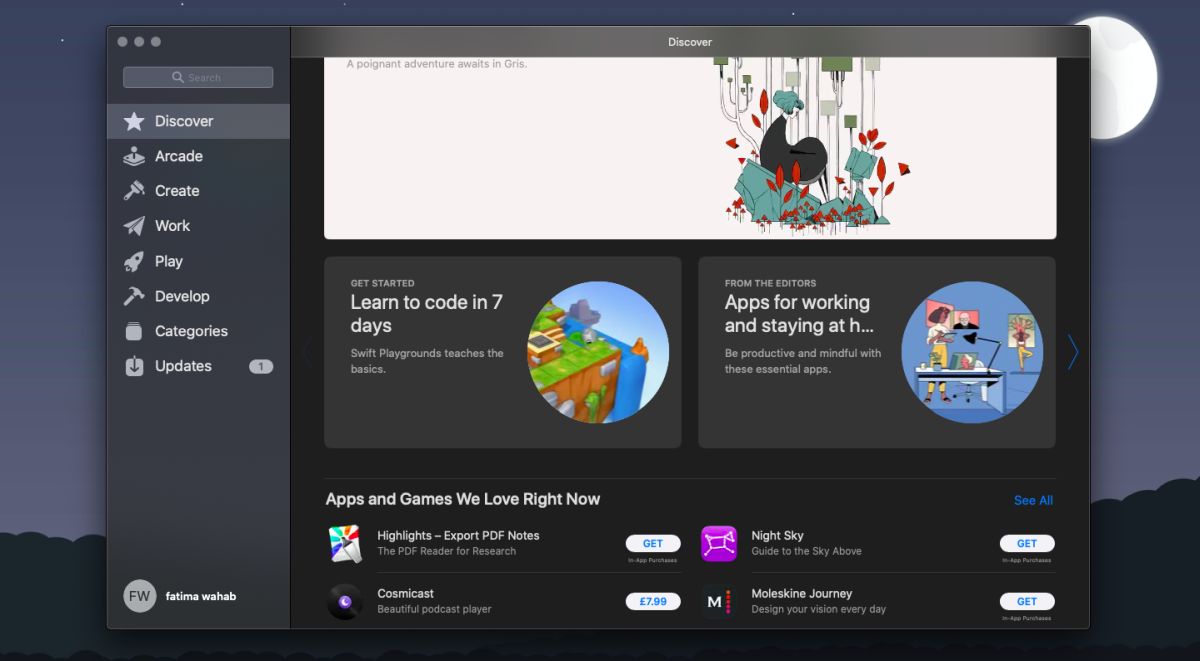1200x661 pixels.
Task: Open the Play rocket icon
Action: click(x=134, y=261)
